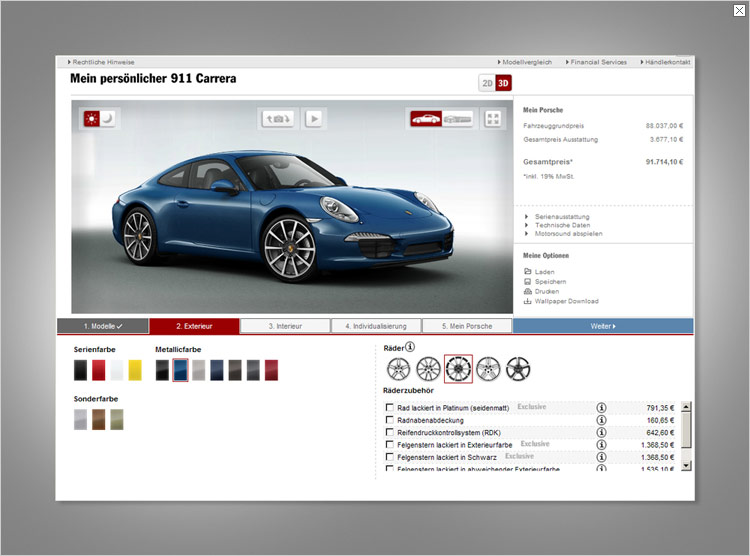Go to the 1. Modelle tab
The height and width of the screenshot is (556, 750).
pyautogui.click(x=103, y=326)
